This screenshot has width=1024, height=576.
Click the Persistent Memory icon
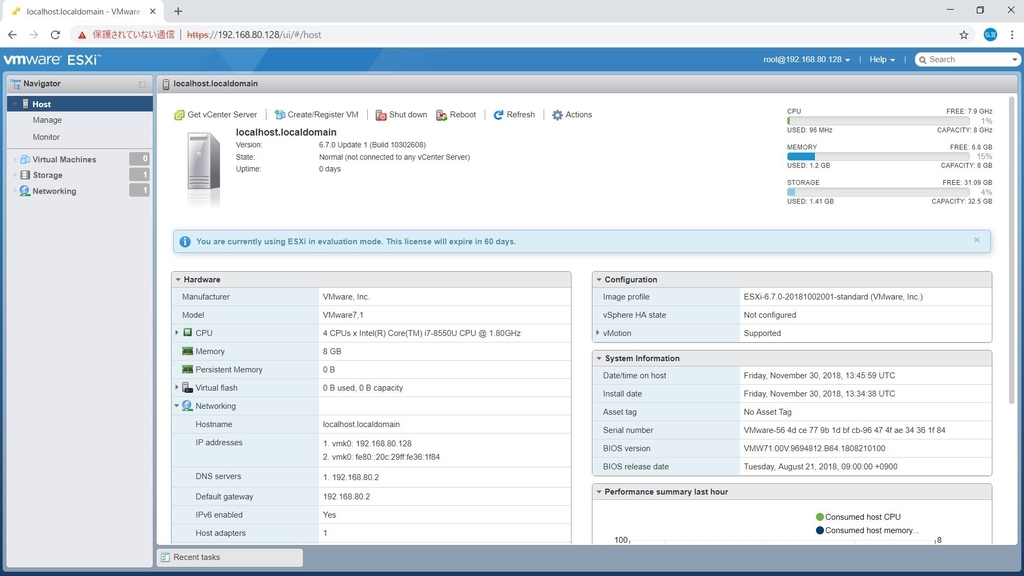point(187,370)
